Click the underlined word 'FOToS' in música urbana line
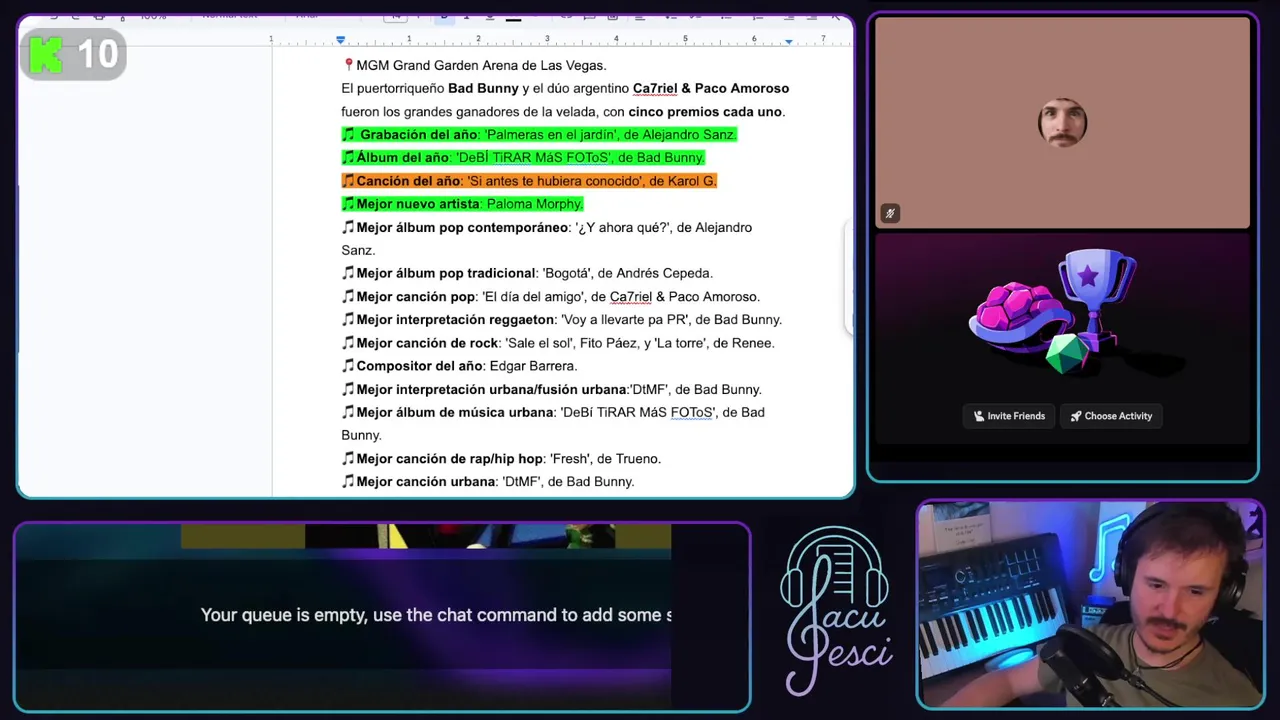This screenshot has height=720, width=1280. coord(692,412)
